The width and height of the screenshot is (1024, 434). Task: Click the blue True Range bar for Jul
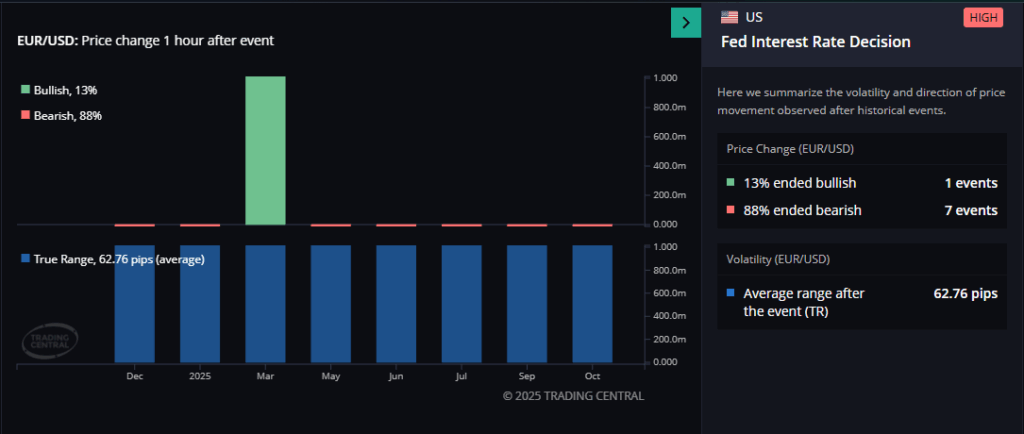point(461,303)
